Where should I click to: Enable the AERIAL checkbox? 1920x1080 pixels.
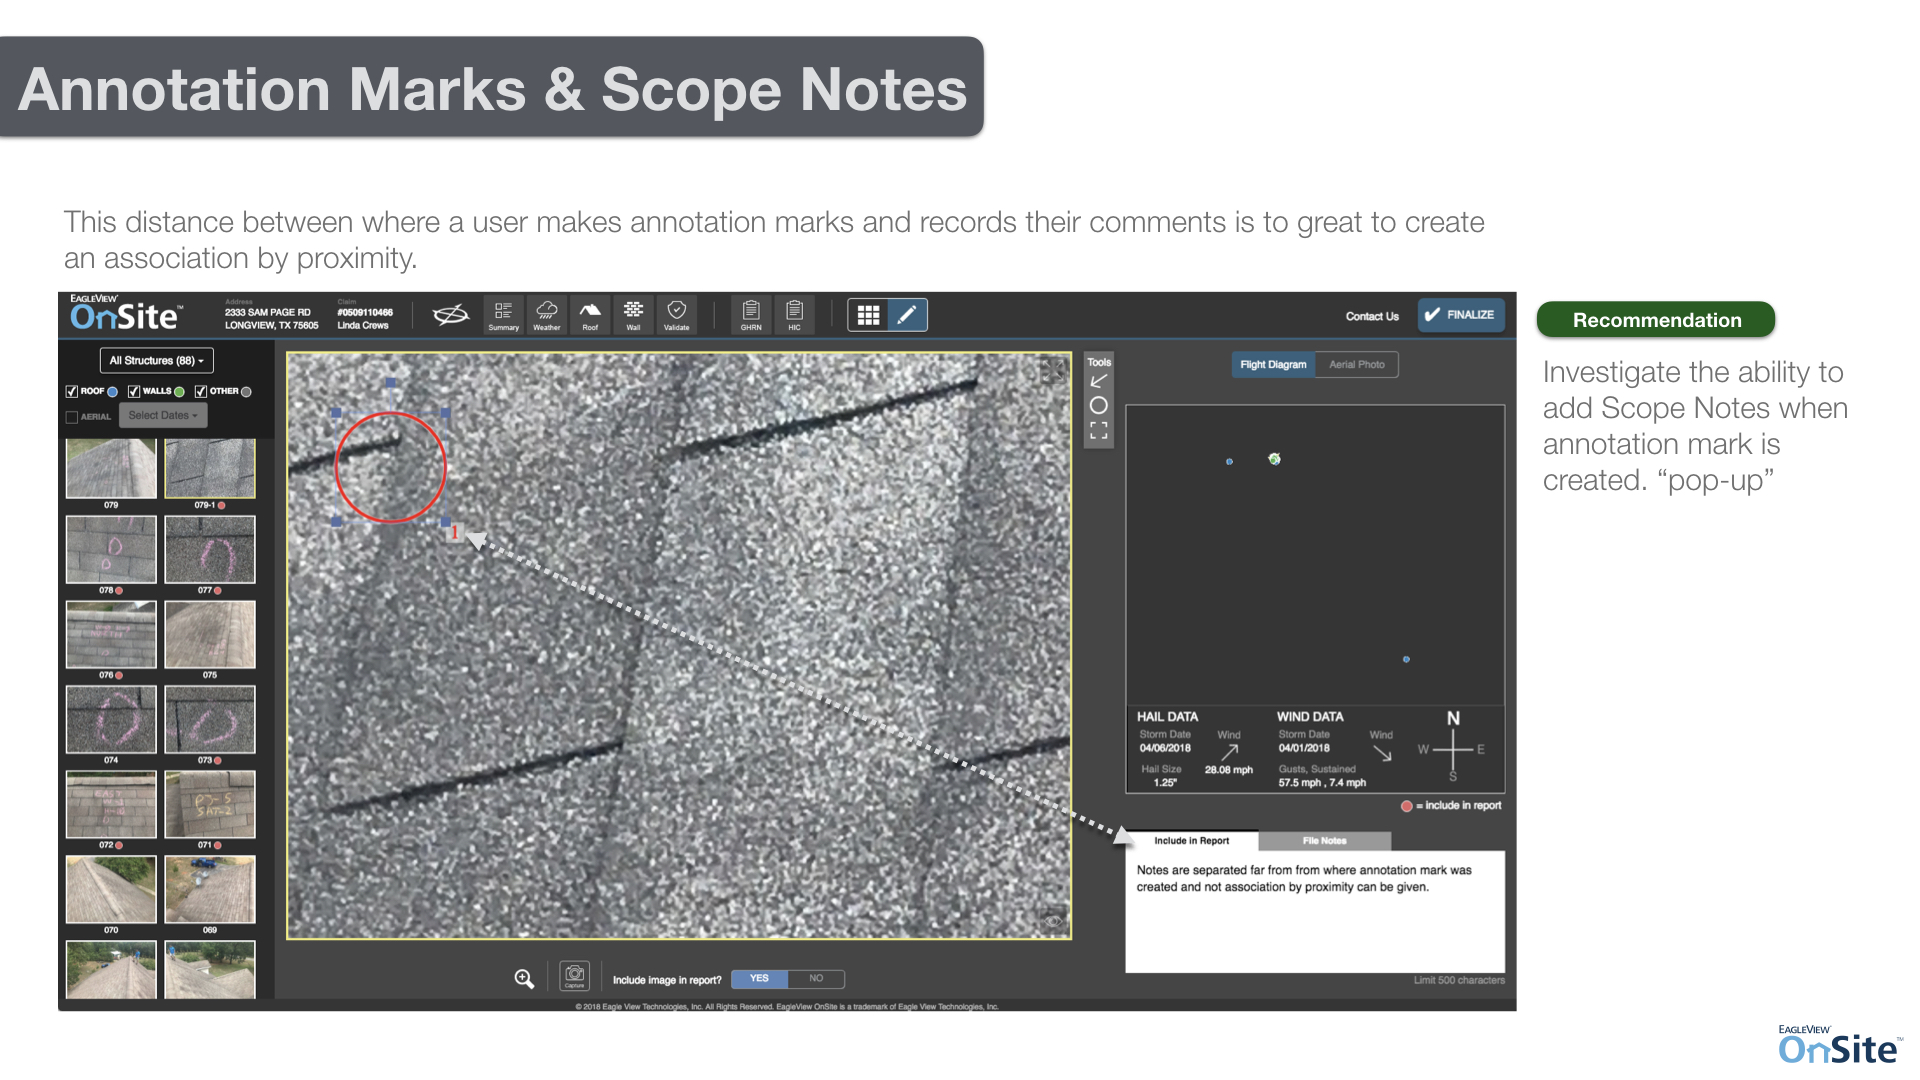71,417
